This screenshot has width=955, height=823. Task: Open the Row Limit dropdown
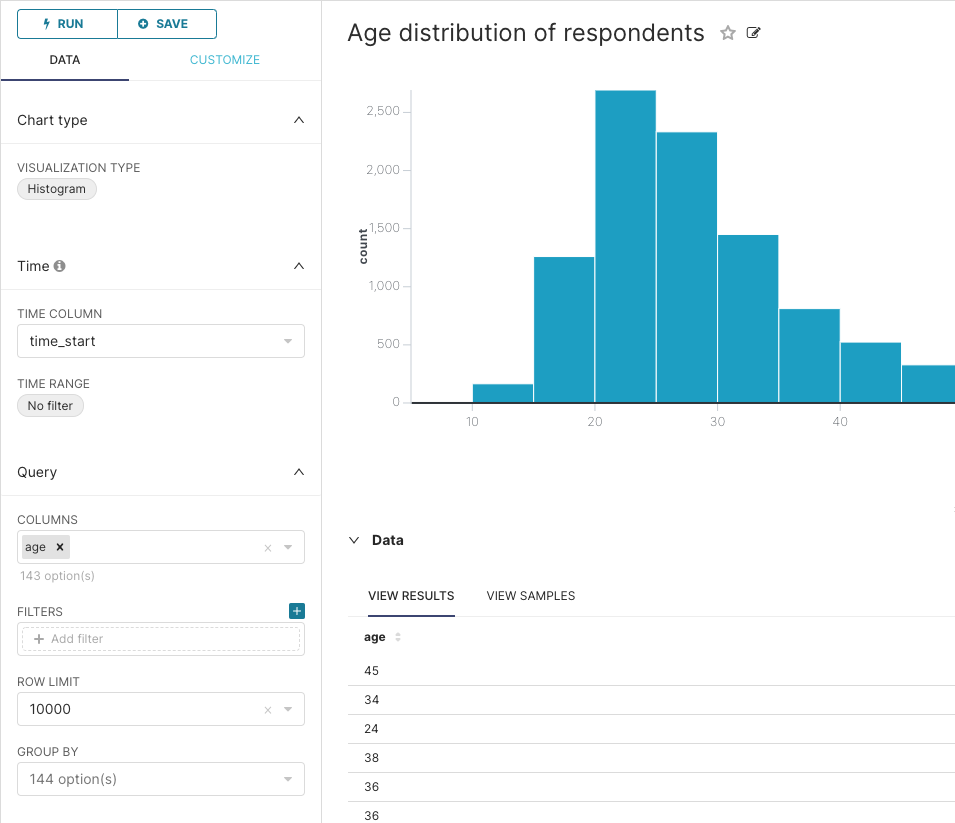(288, 709)
